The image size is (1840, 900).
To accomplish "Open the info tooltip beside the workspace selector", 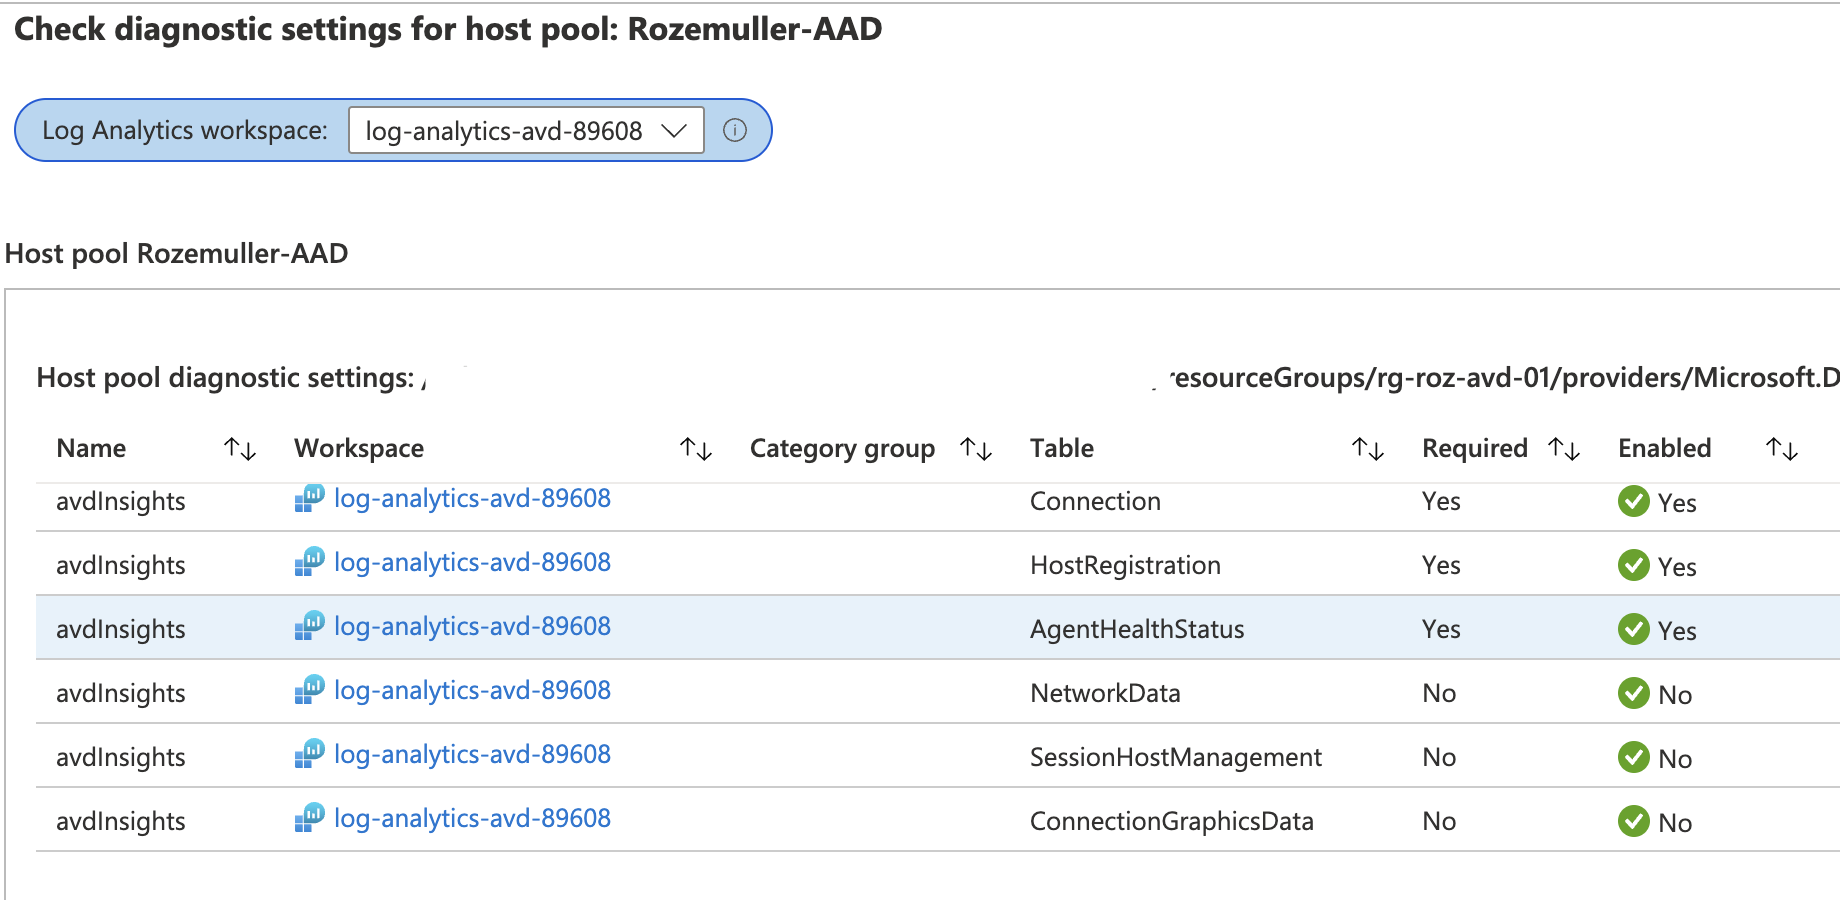I will tap(737, 130).
